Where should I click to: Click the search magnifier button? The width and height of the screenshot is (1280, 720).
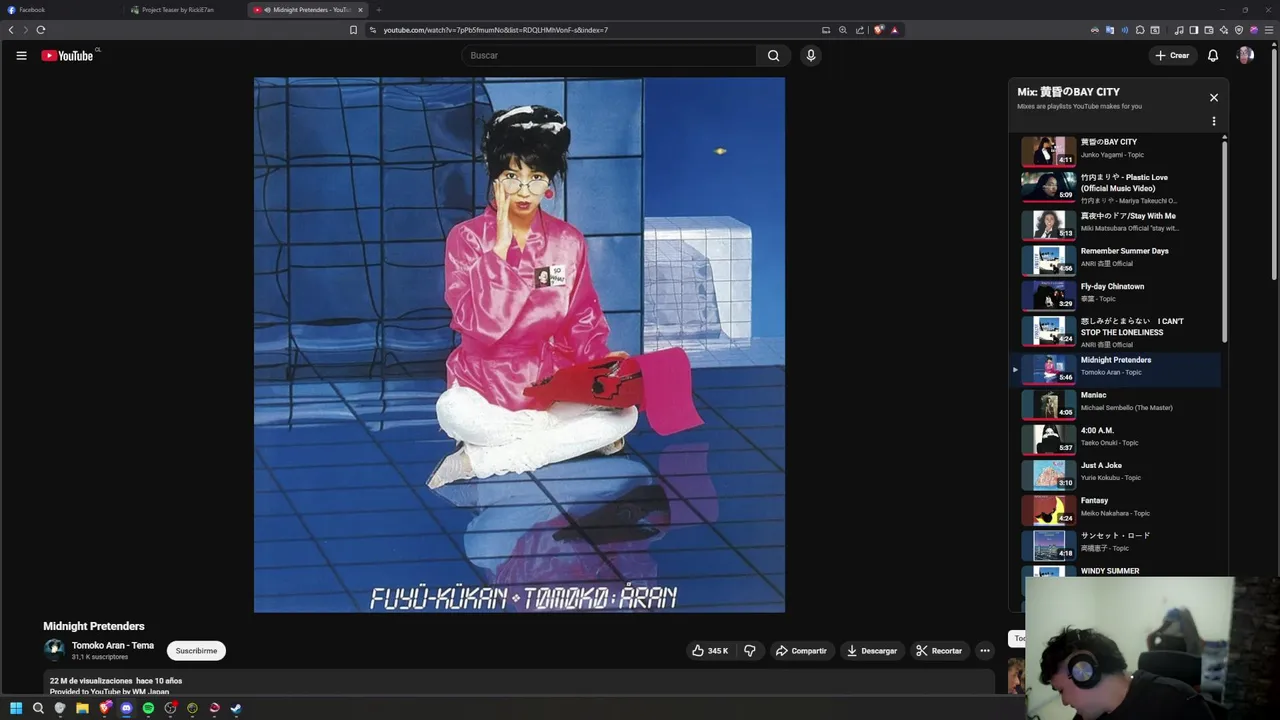click(773, 56)
